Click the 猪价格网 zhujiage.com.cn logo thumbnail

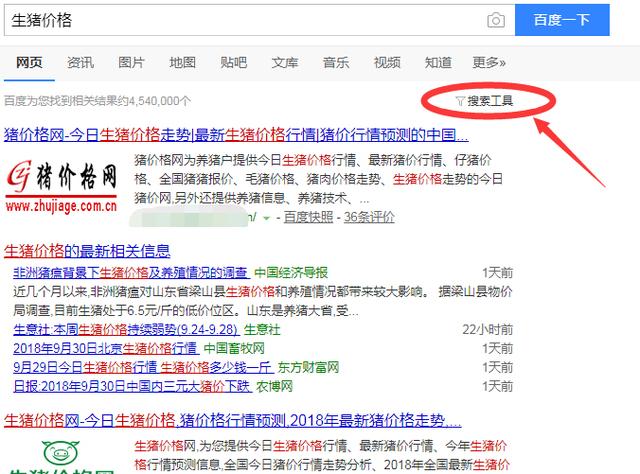click(61, 186)
